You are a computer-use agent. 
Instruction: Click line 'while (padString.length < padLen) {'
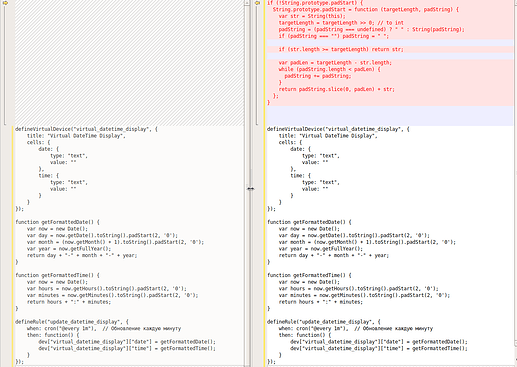329,69
